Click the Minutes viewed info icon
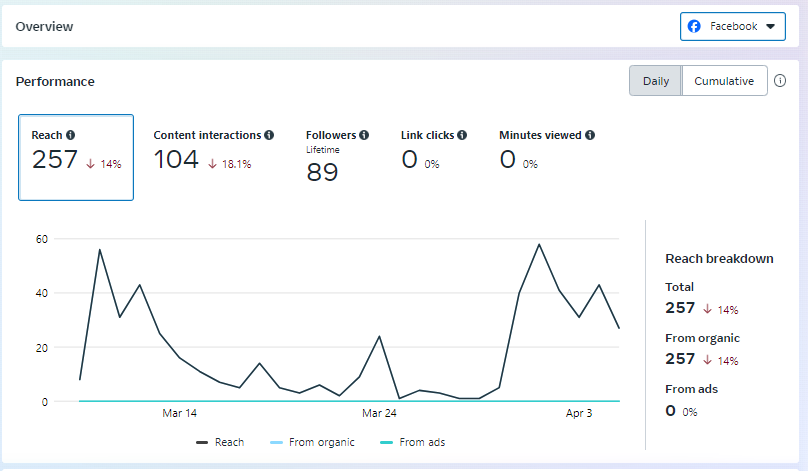Image resolution: width=808 pixels, height=471 pixels. [591, 135]
